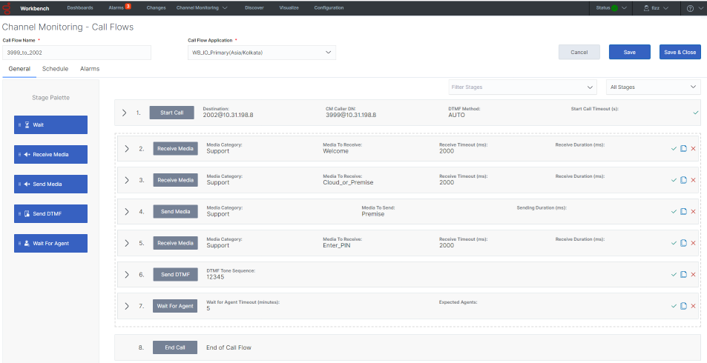This screenshot has height=363, width=707.
Task: Delete stage 2 Receive Media Welcome
Action: point(693,148)
